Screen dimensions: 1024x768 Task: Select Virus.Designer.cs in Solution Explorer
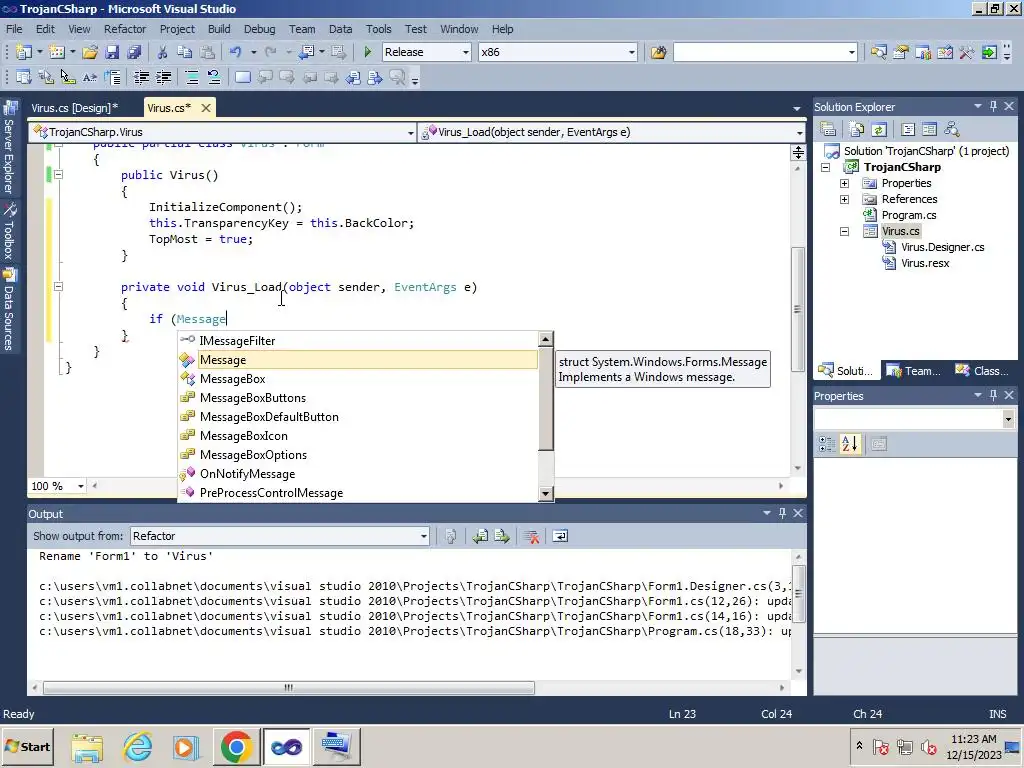click(942, 247)
